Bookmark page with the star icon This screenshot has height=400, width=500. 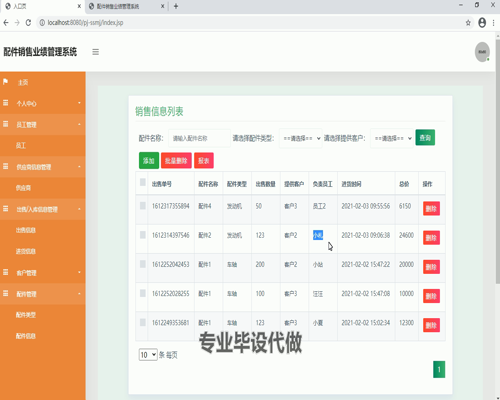tap(468, 23)
